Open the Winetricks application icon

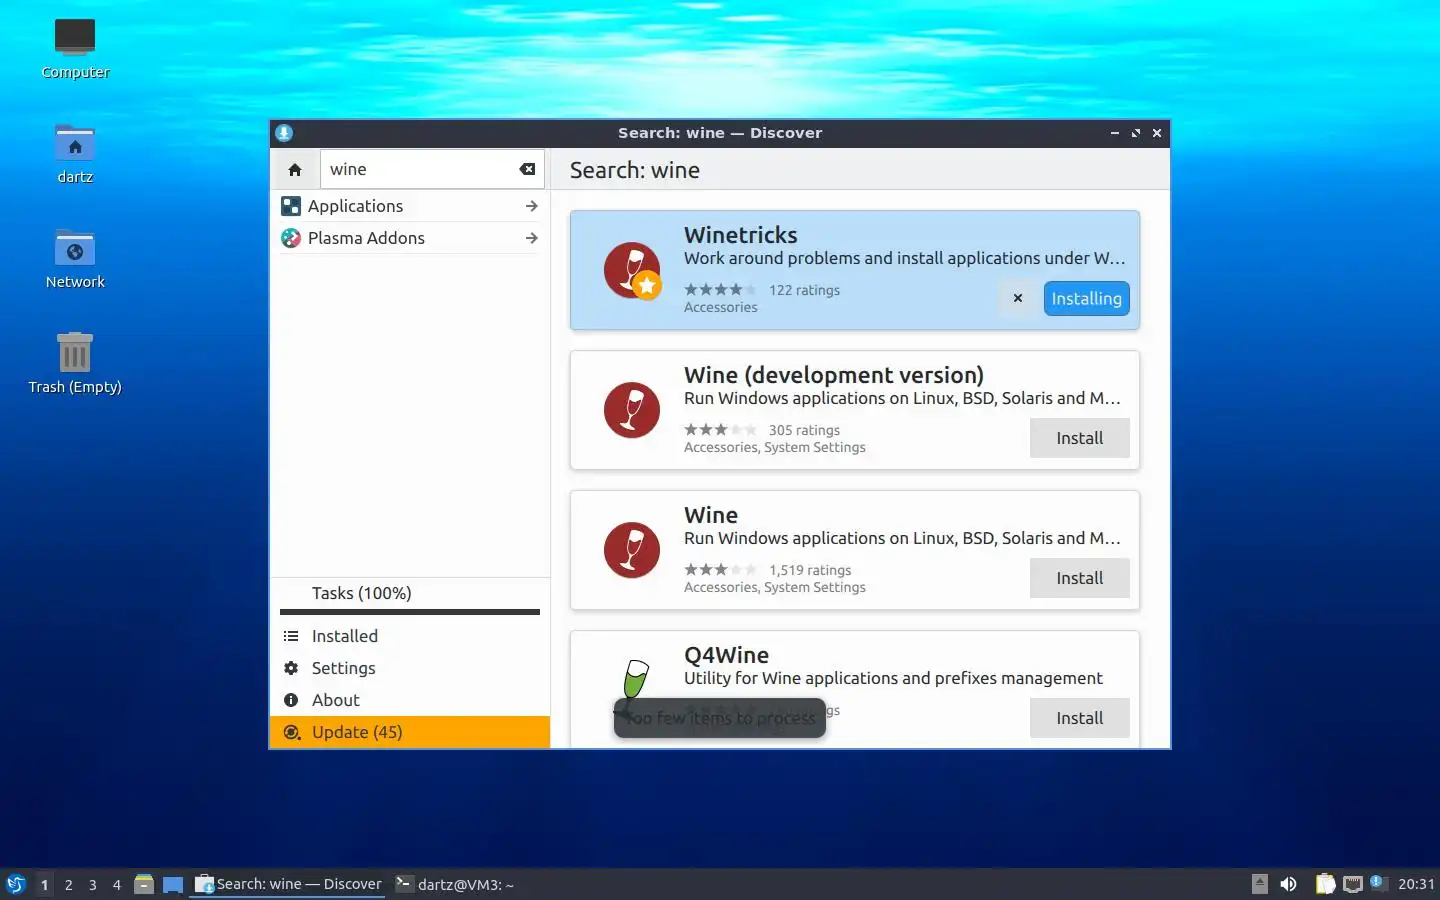coord(632,270)
